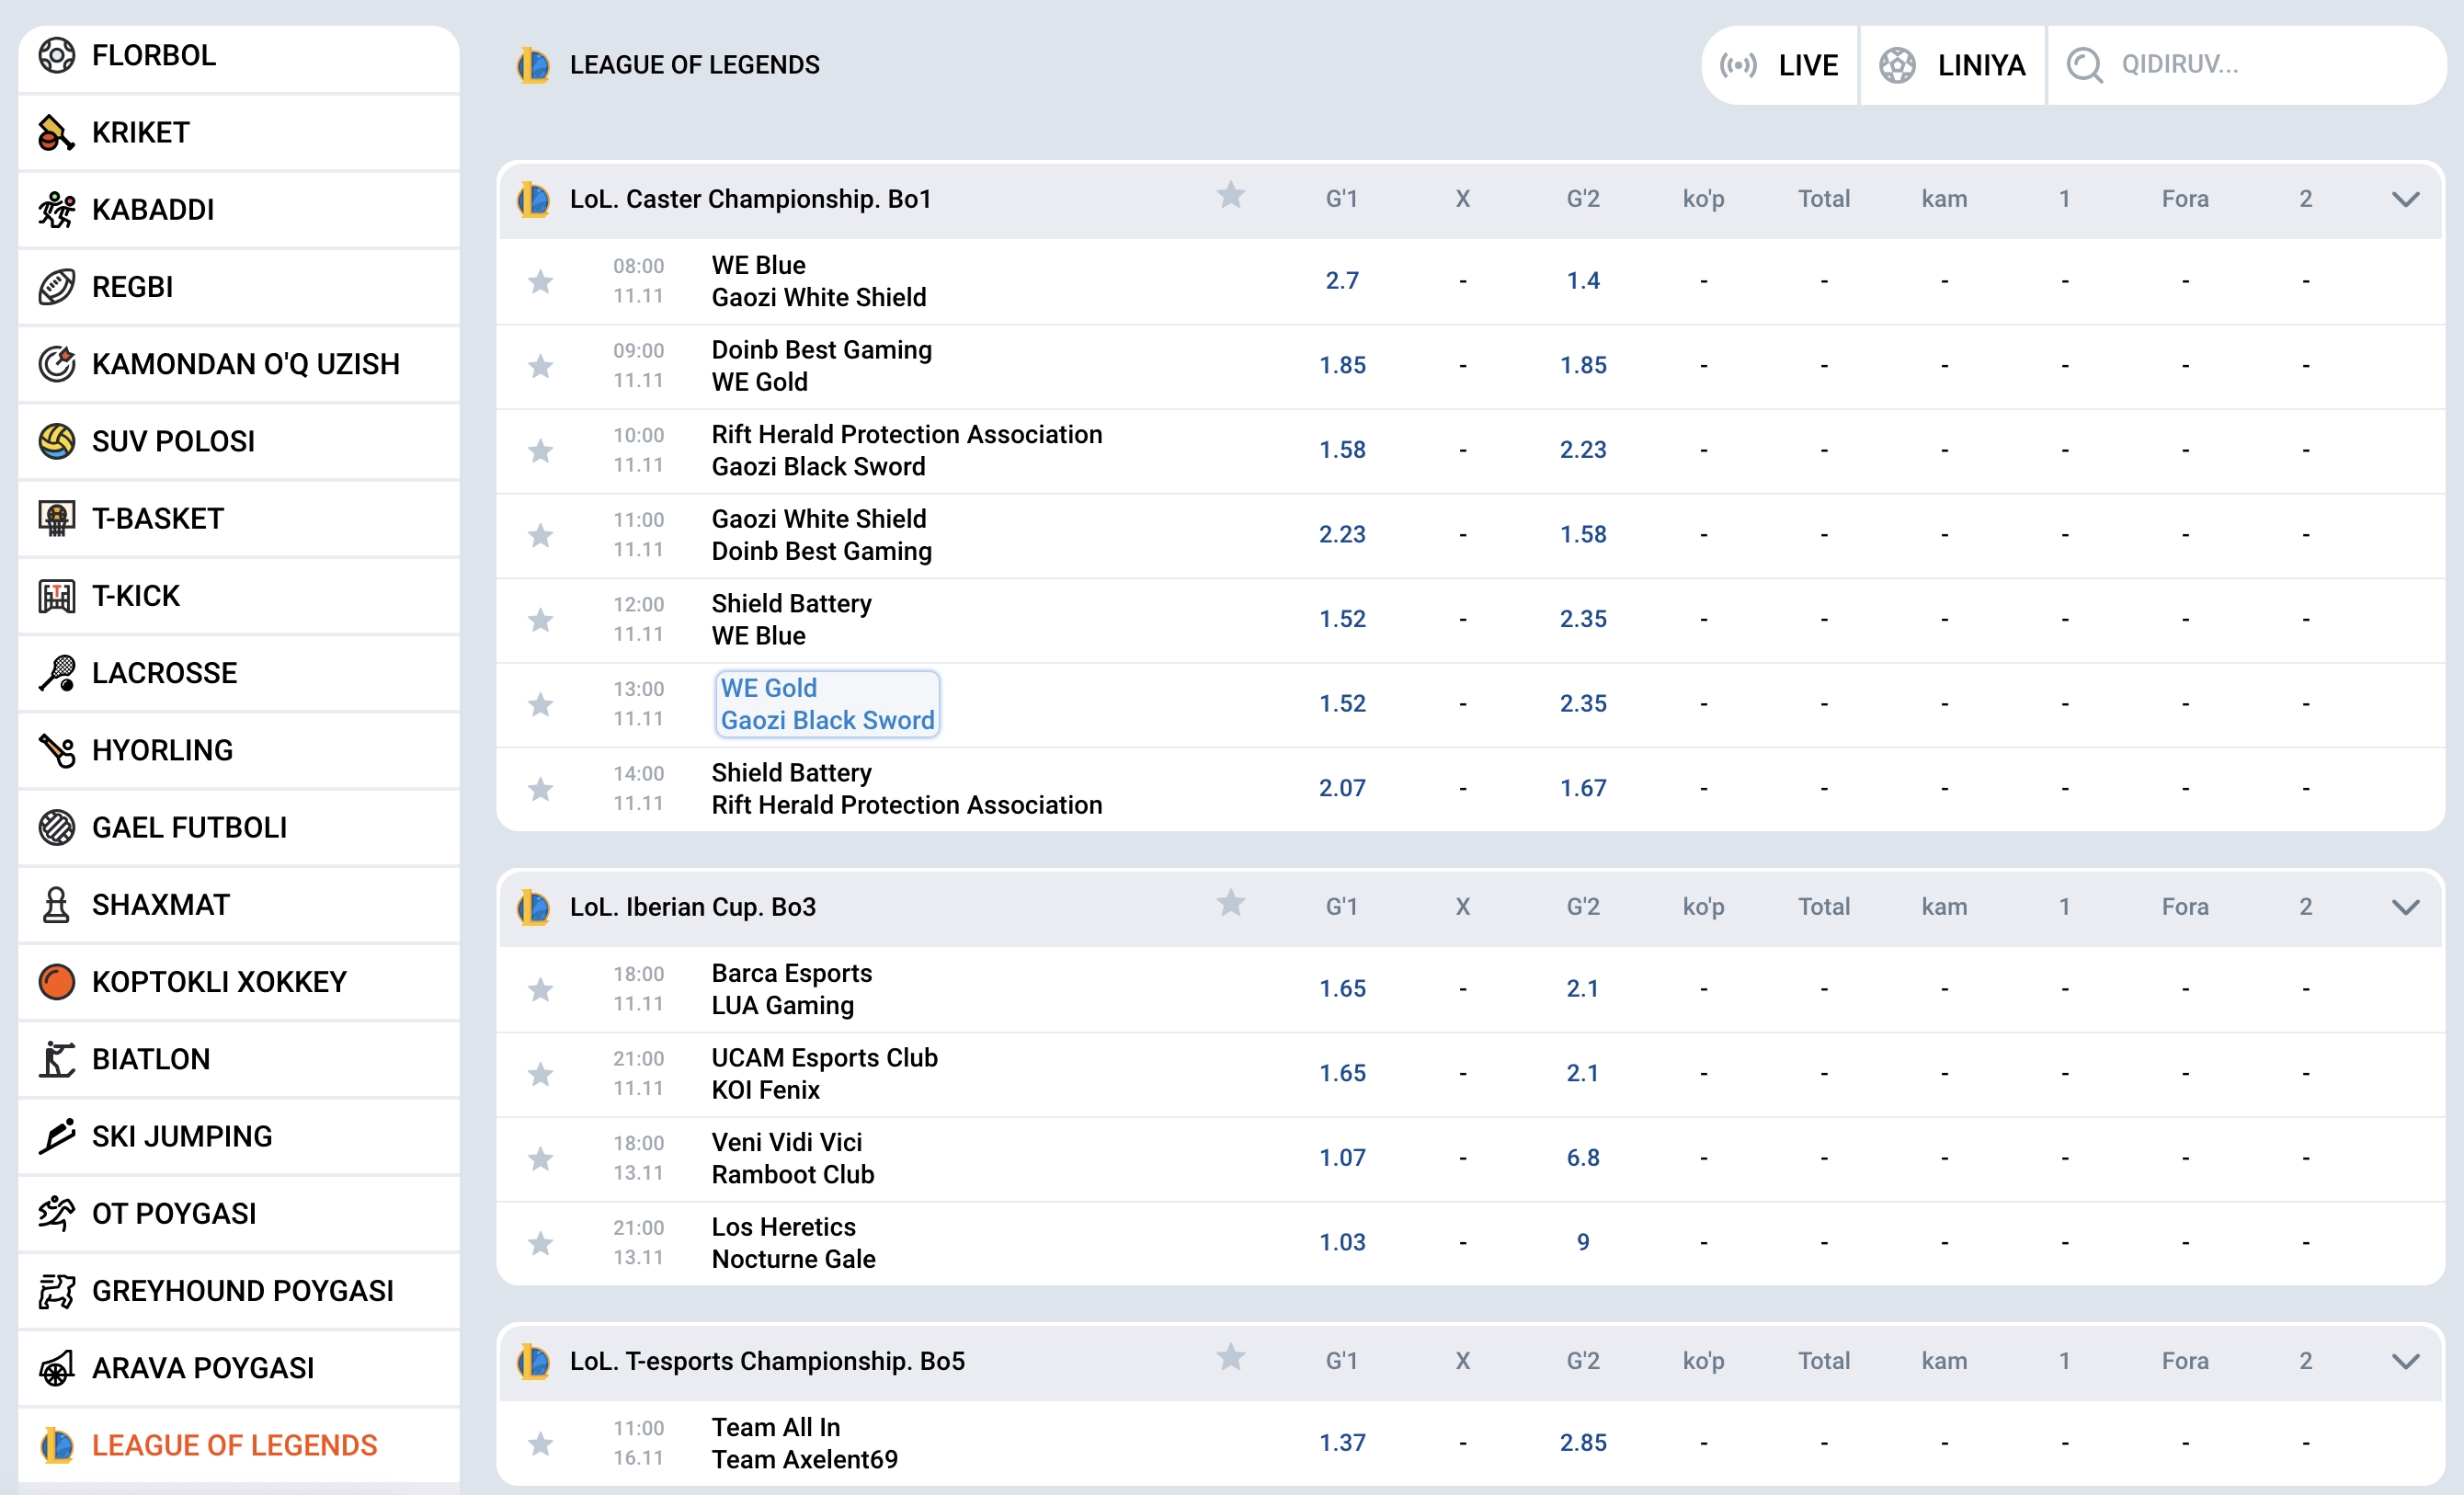The image size is (2464, 1495).
Task: Favorite the WE Blue vs Gaozi White Shield match
Action: click(x=541, y=282)
